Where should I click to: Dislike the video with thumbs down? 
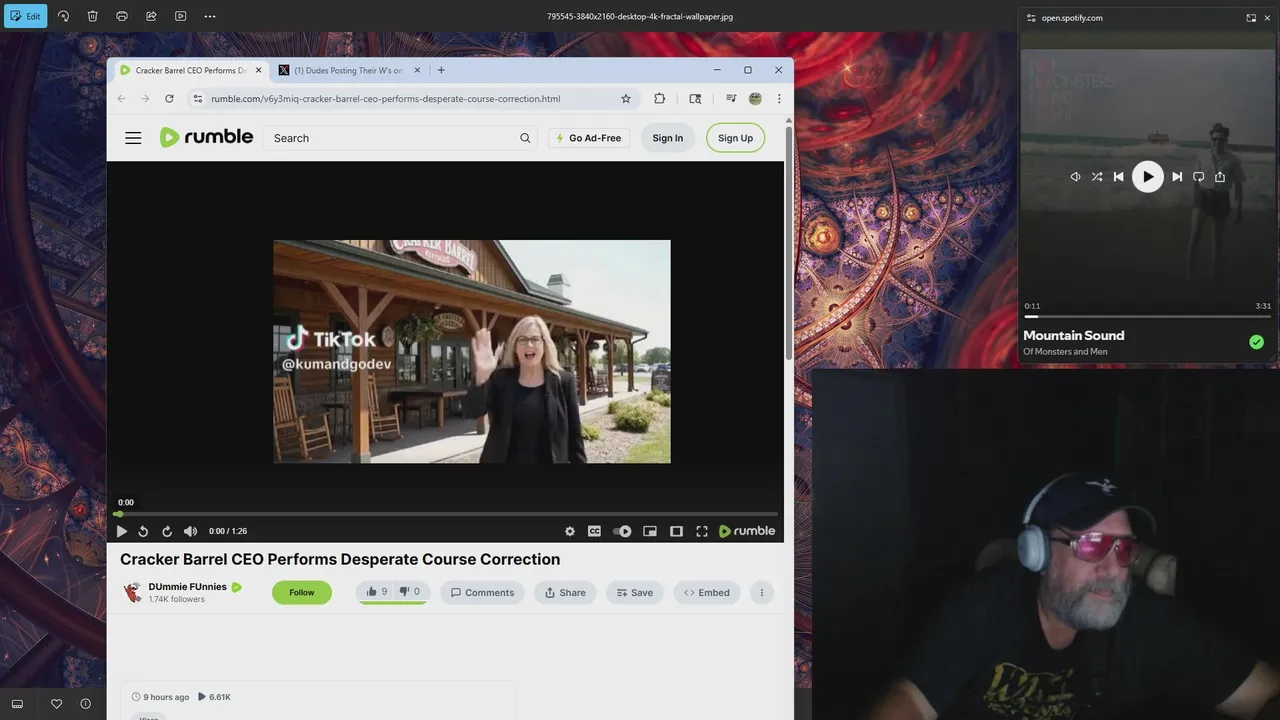(x=409, y=592)
